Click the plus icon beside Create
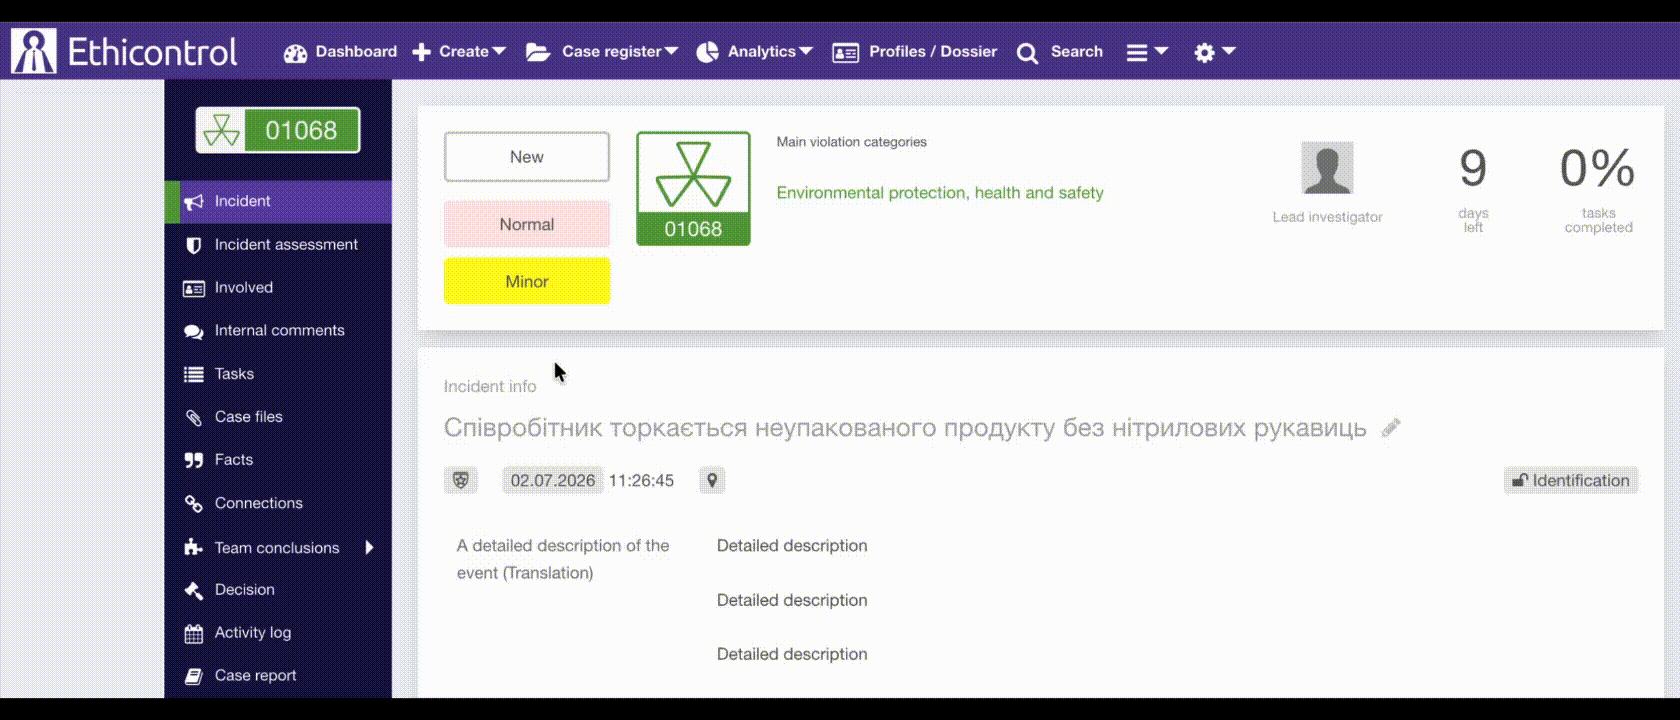The height and width of the screenshot is (720, 1680). point(422,52)
